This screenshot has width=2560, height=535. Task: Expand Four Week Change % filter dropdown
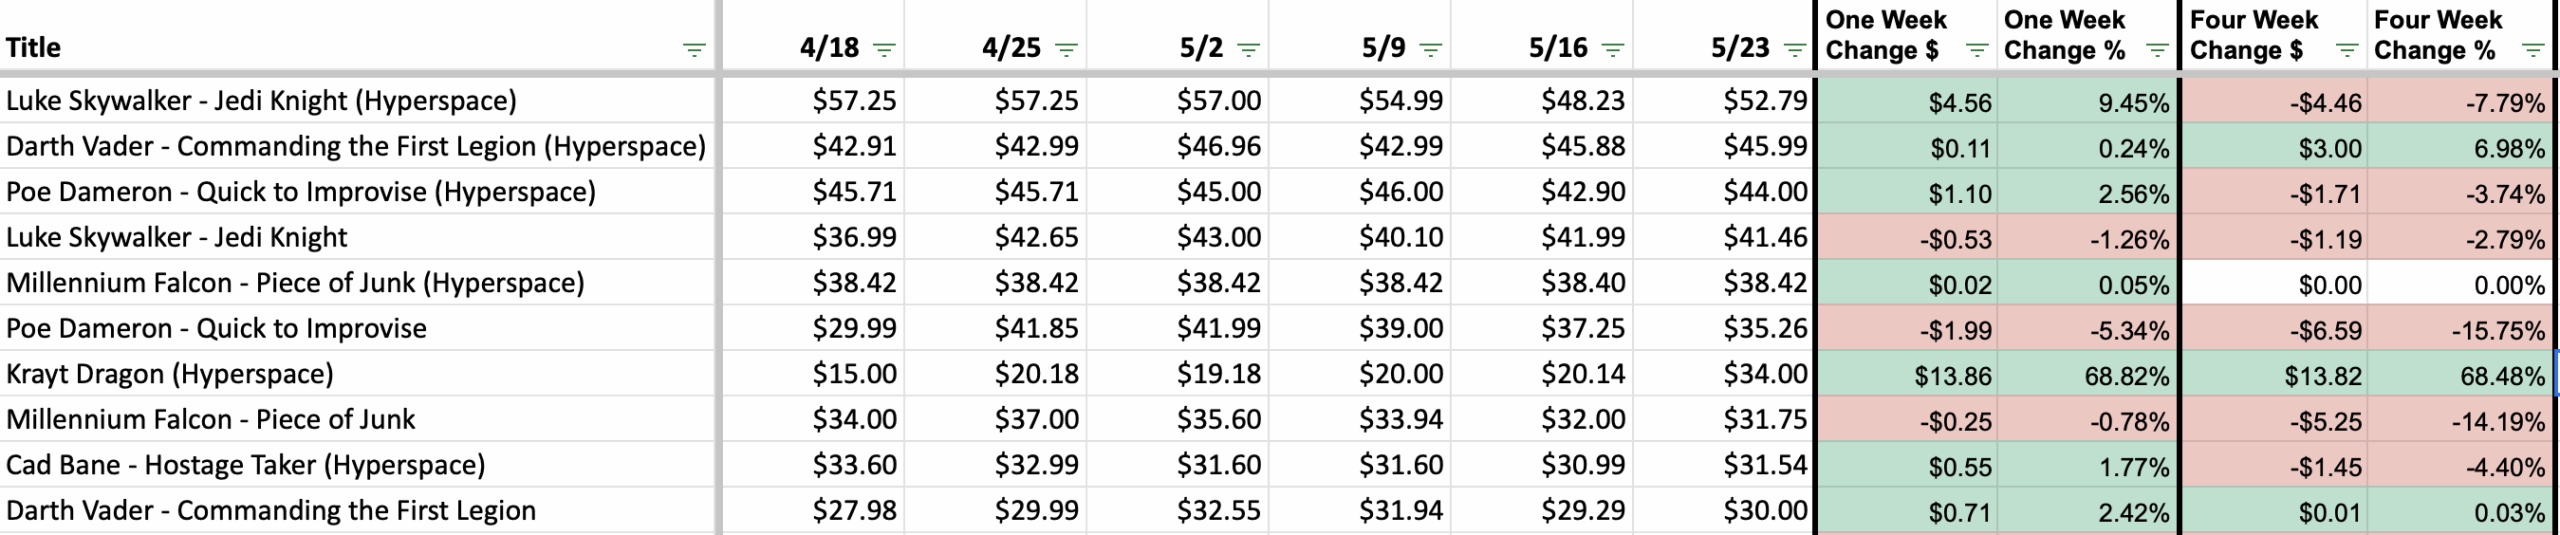2533,51
